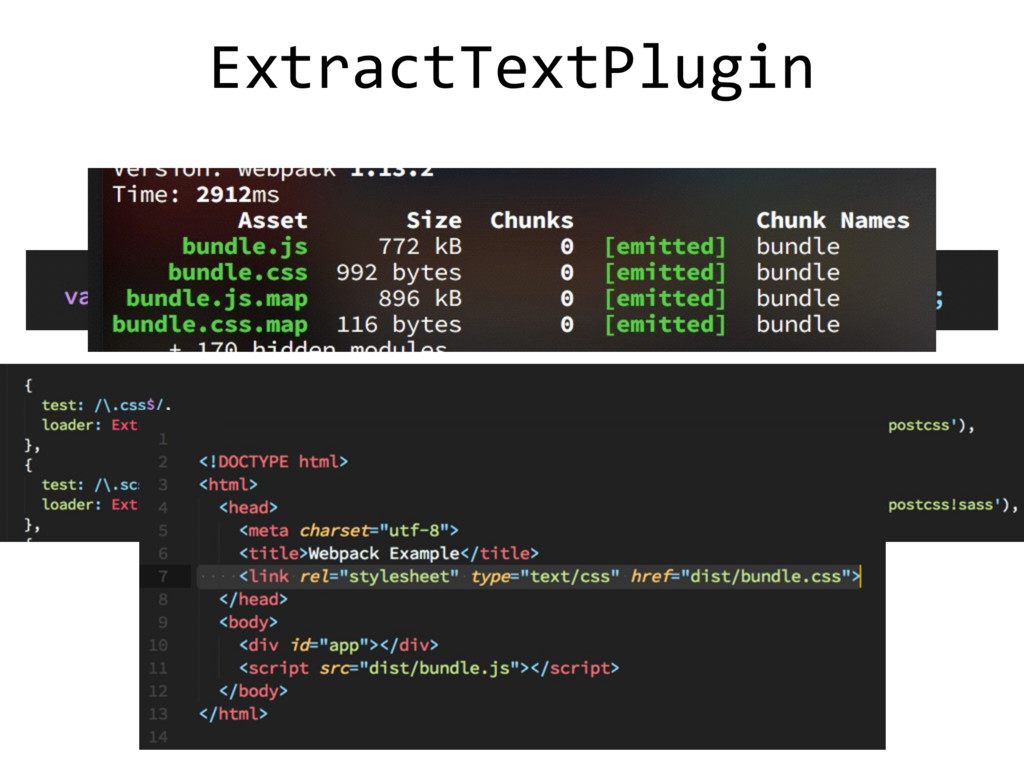
Task: Click the closing '</body>' tag
Action: coord(253,691)
